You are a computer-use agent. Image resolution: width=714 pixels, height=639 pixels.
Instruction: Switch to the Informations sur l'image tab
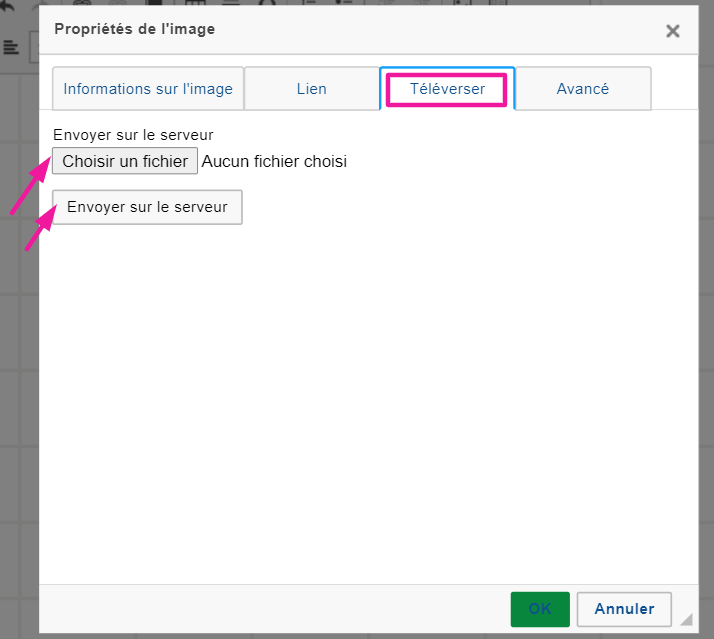[148, 89]
